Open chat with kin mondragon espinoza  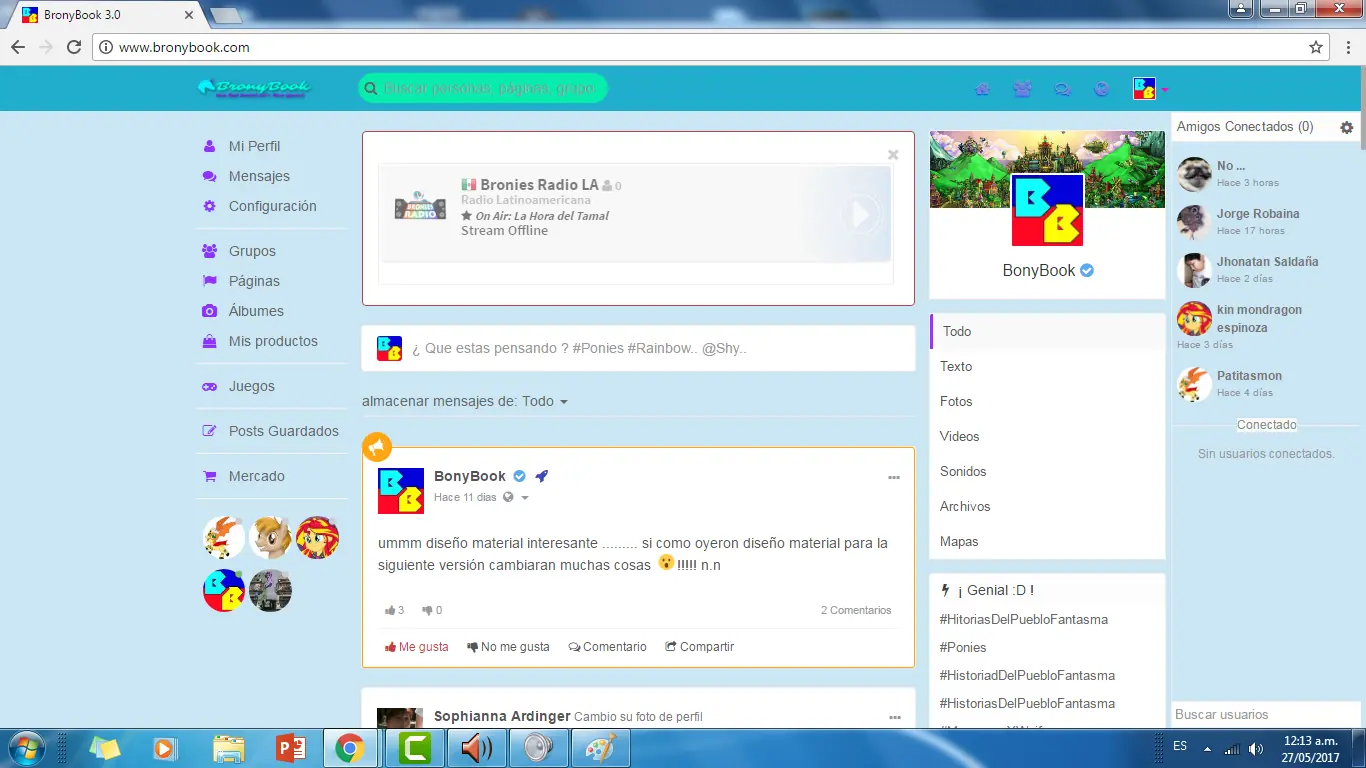1267,325
